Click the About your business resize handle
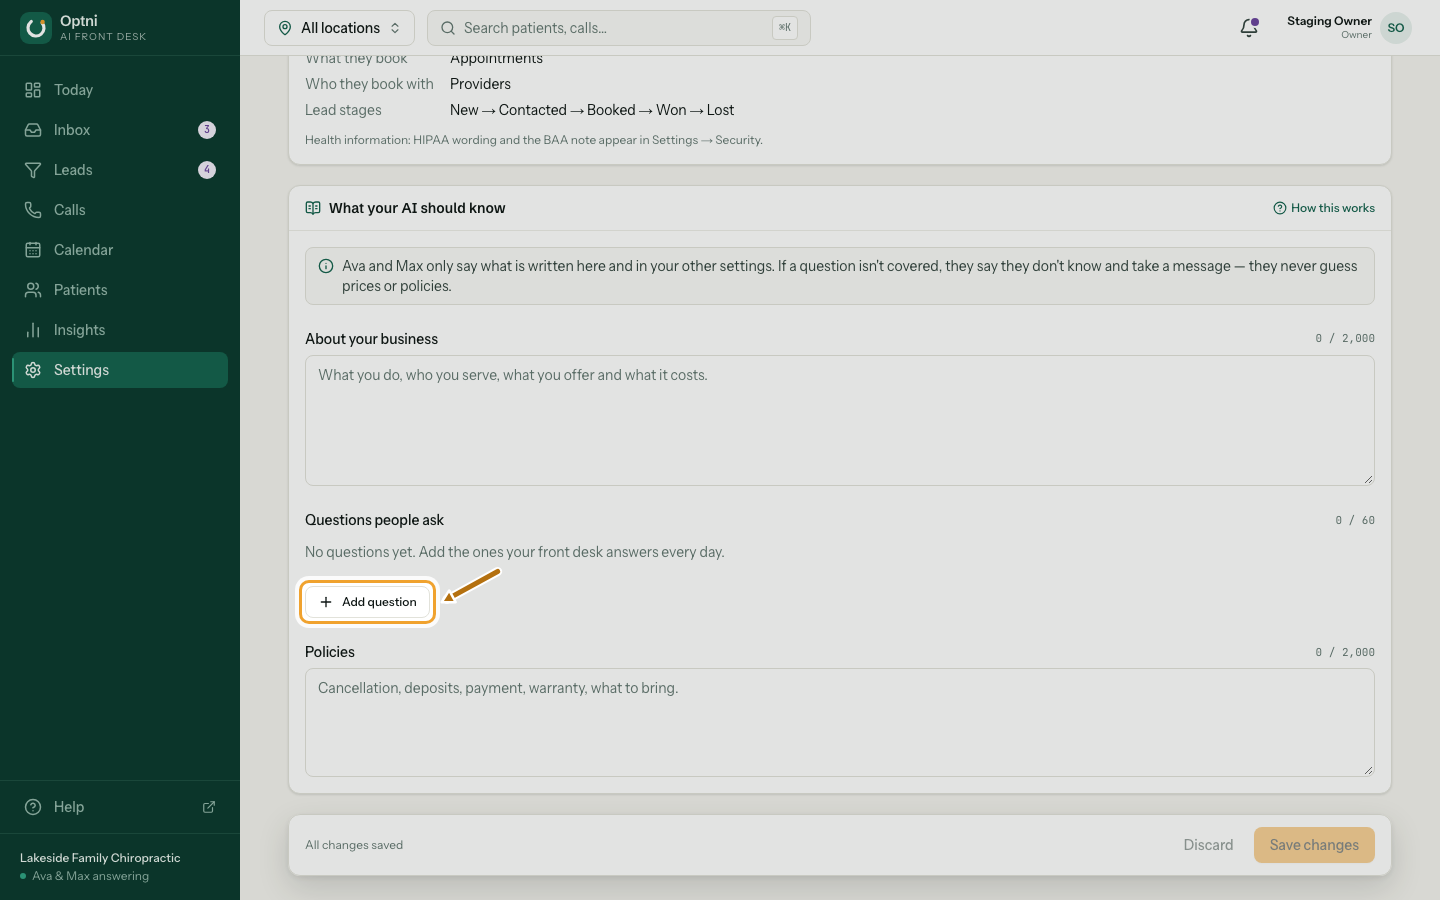 pyautogui.click(x=1368, y=479)
